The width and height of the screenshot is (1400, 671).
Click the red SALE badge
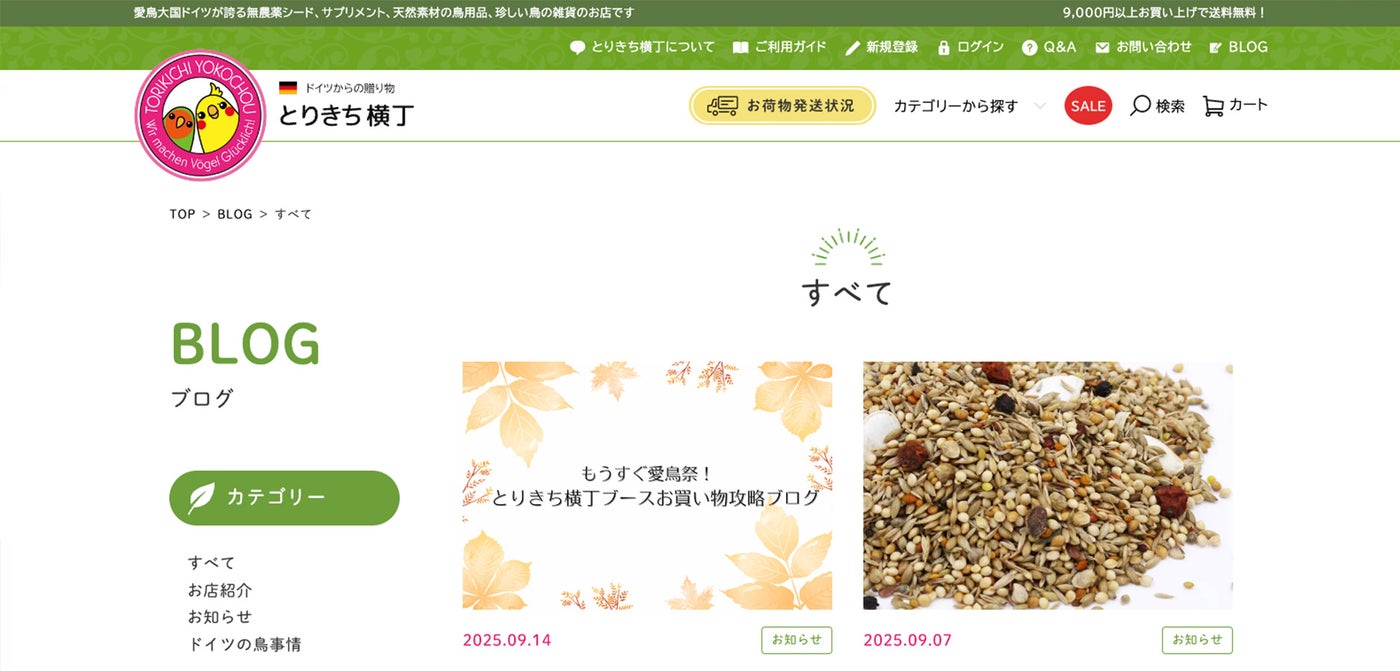pos(1088,105)
